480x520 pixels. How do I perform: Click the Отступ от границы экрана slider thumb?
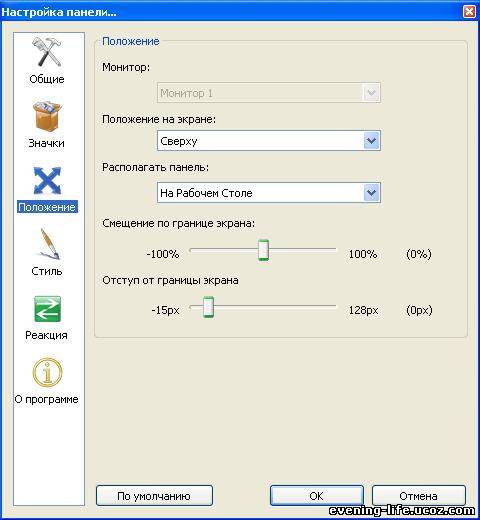[x=208, y=307]
